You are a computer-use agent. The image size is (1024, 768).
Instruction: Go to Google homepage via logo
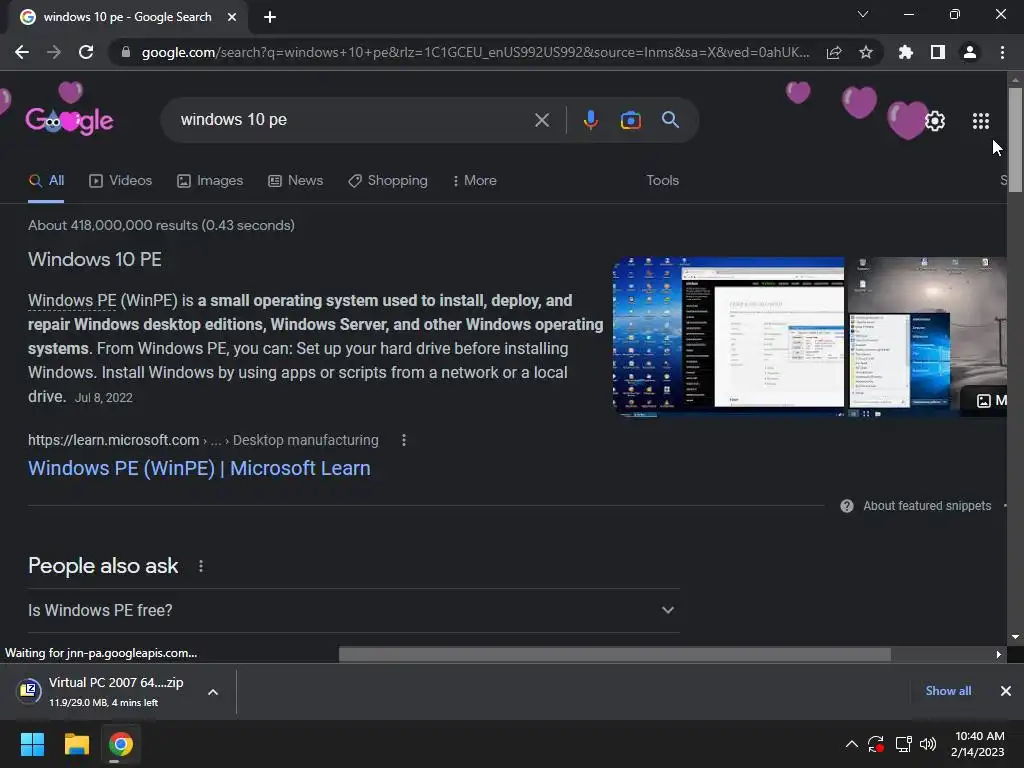coord(69,120)
